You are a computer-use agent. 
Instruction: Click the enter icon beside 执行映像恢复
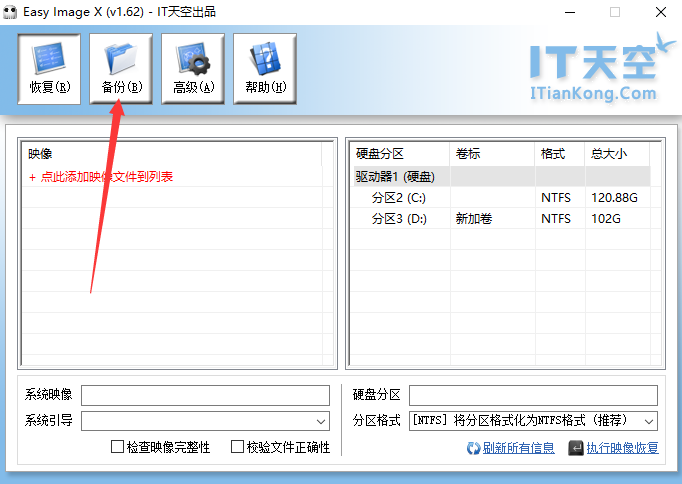pyautogui.click(x=575, y=448)
